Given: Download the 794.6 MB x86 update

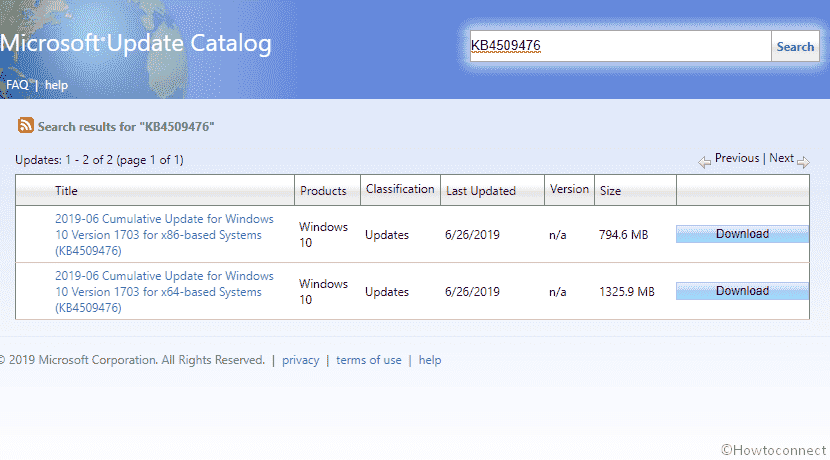Looking at the screenshot, I should click(742, 234).
